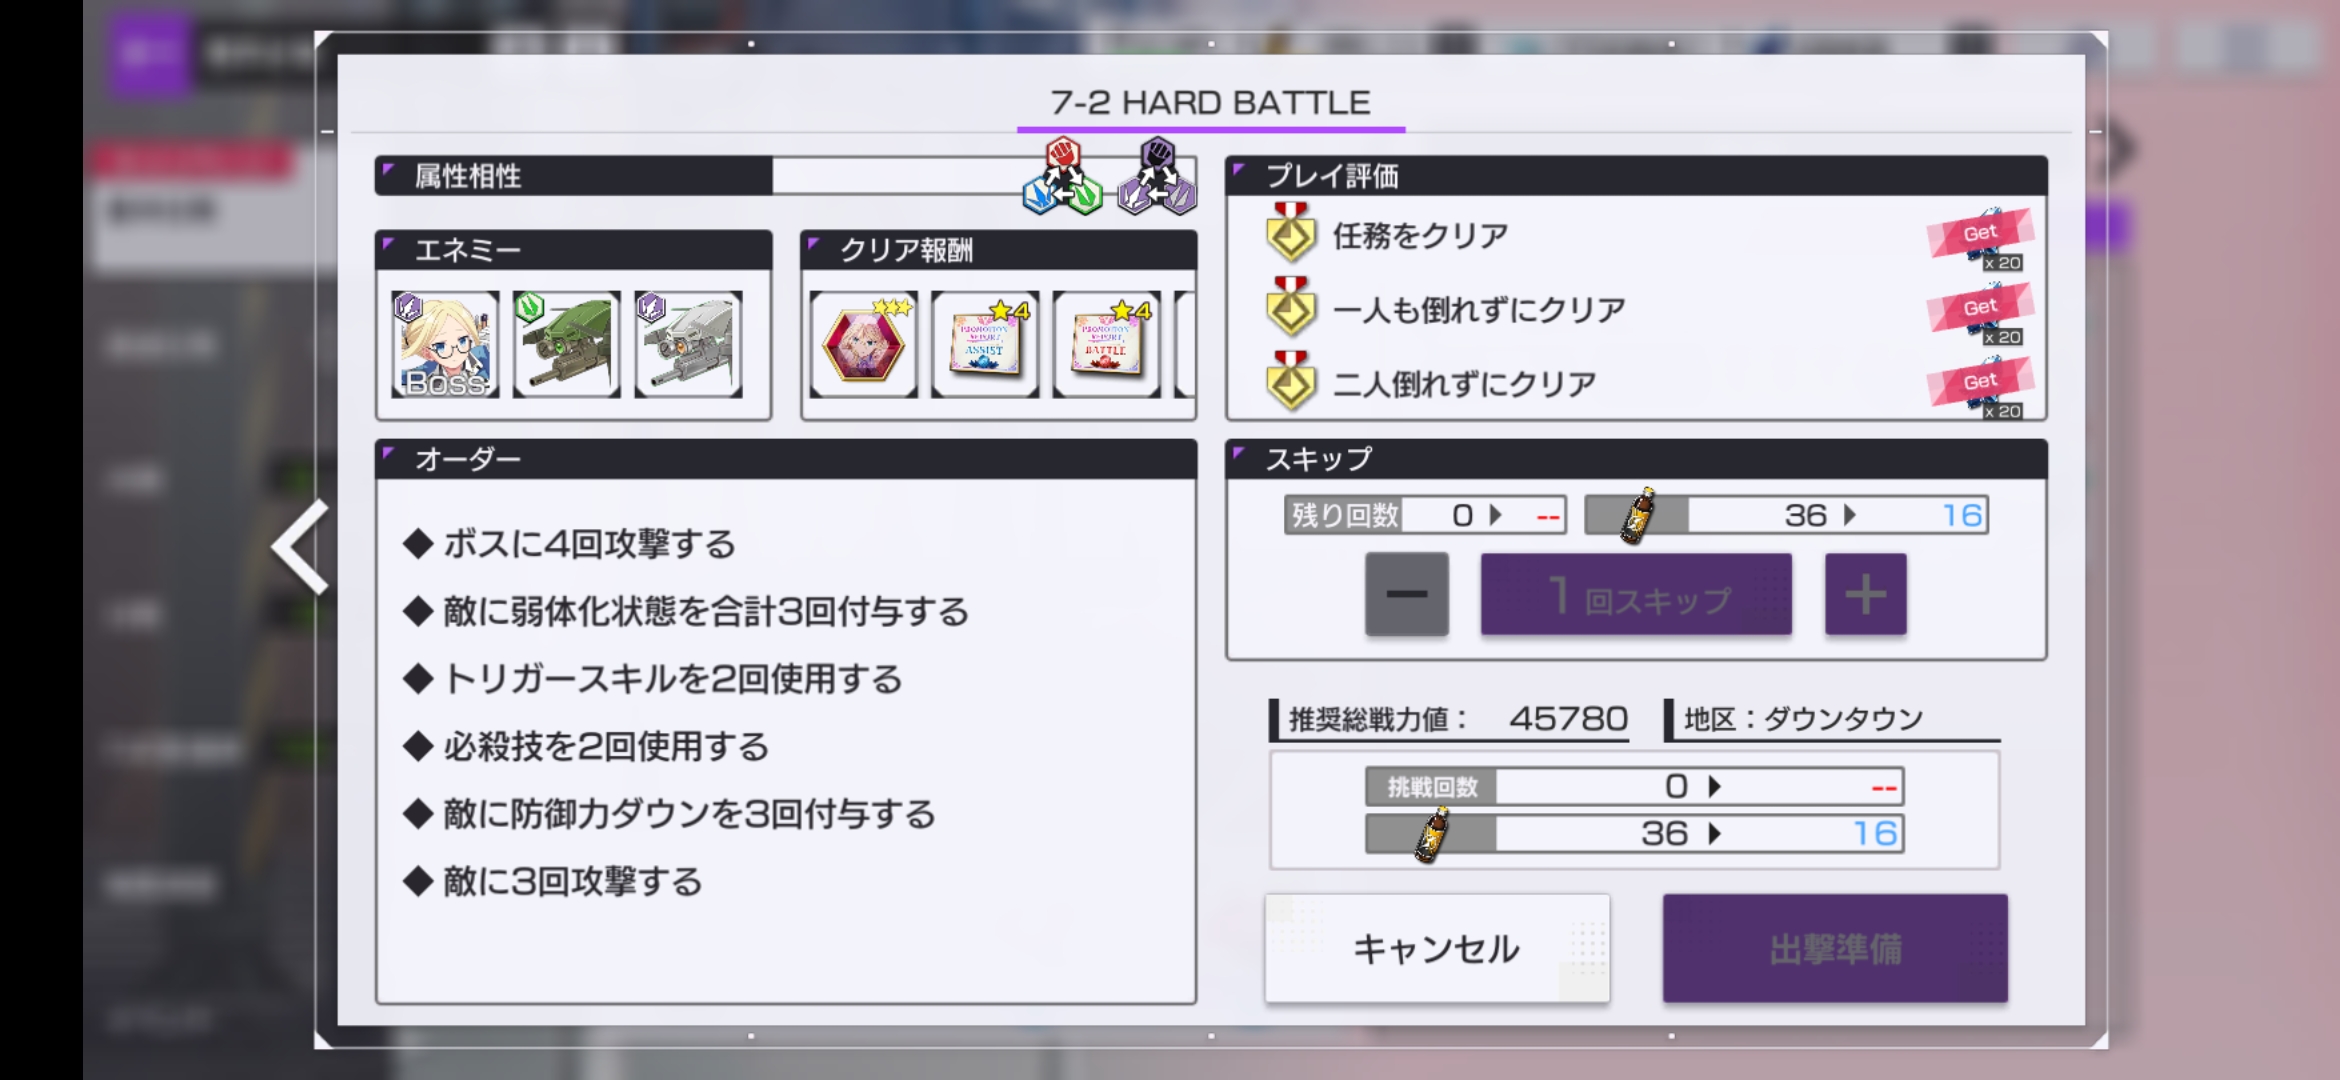
Task: Open the three-star hexagon character reward
Action: (x=863, y=344)
